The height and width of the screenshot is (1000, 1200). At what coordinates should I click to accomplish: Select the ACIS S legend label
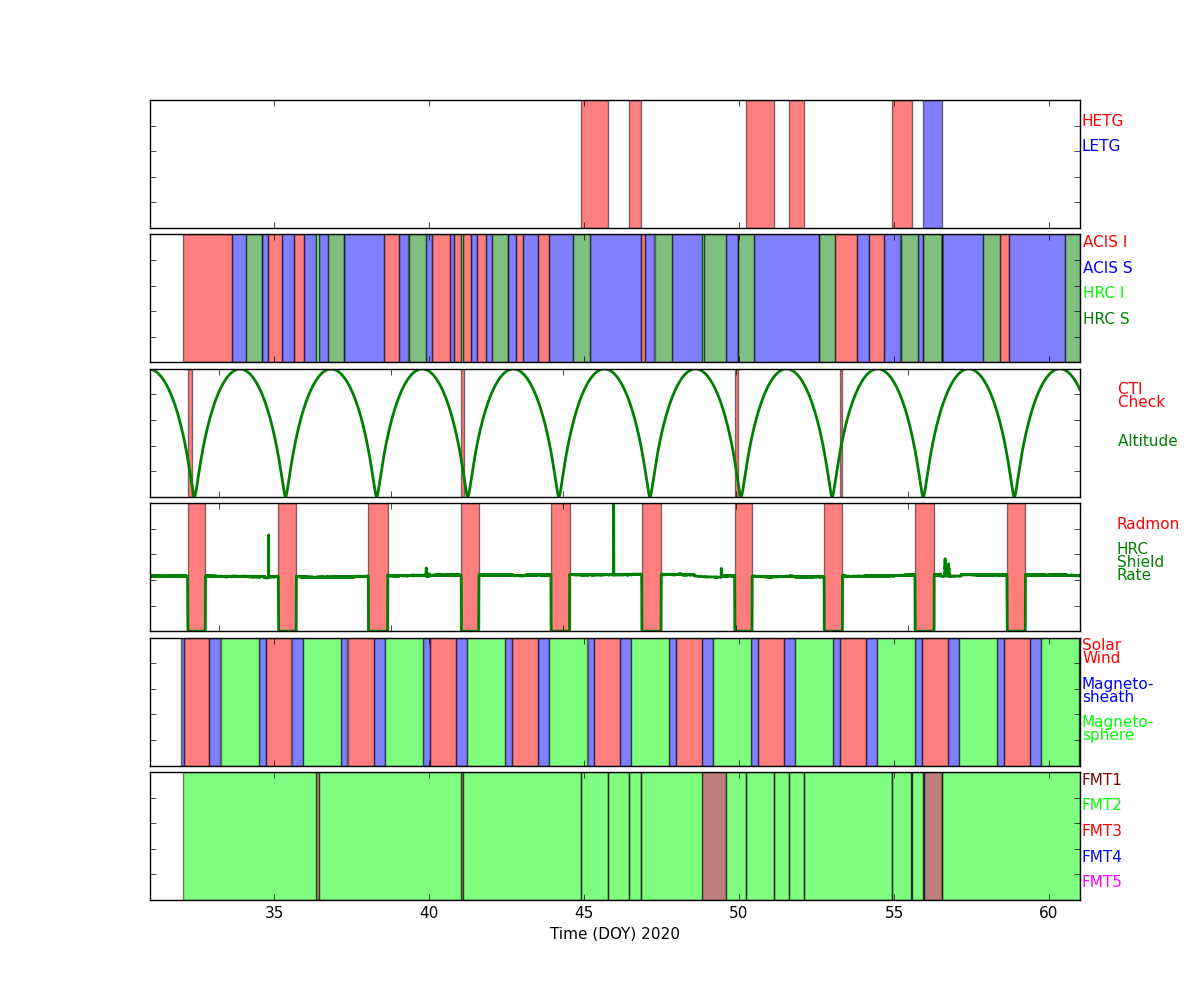coord(1107,268)
